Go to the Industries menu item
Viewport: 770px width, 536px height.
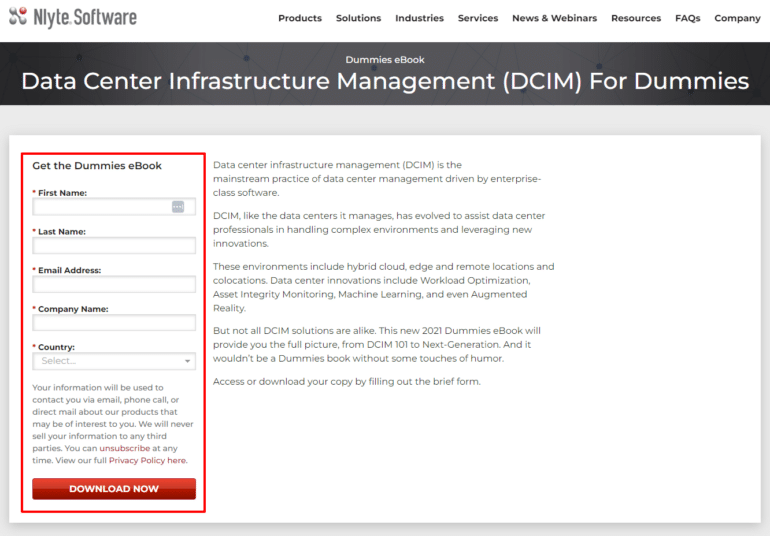point(419,18)
